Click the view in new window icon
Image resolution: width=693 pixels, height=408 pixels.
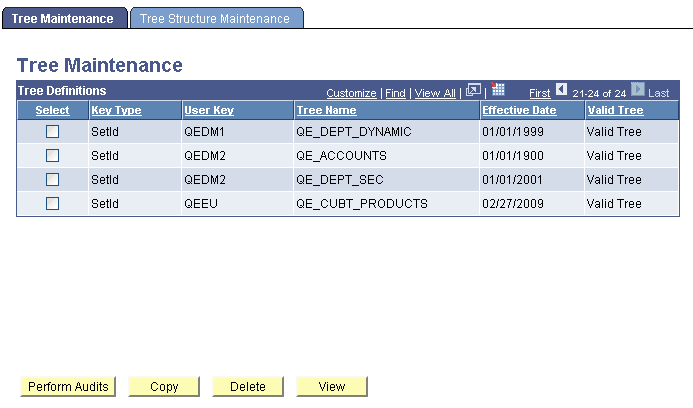[474, 90]
